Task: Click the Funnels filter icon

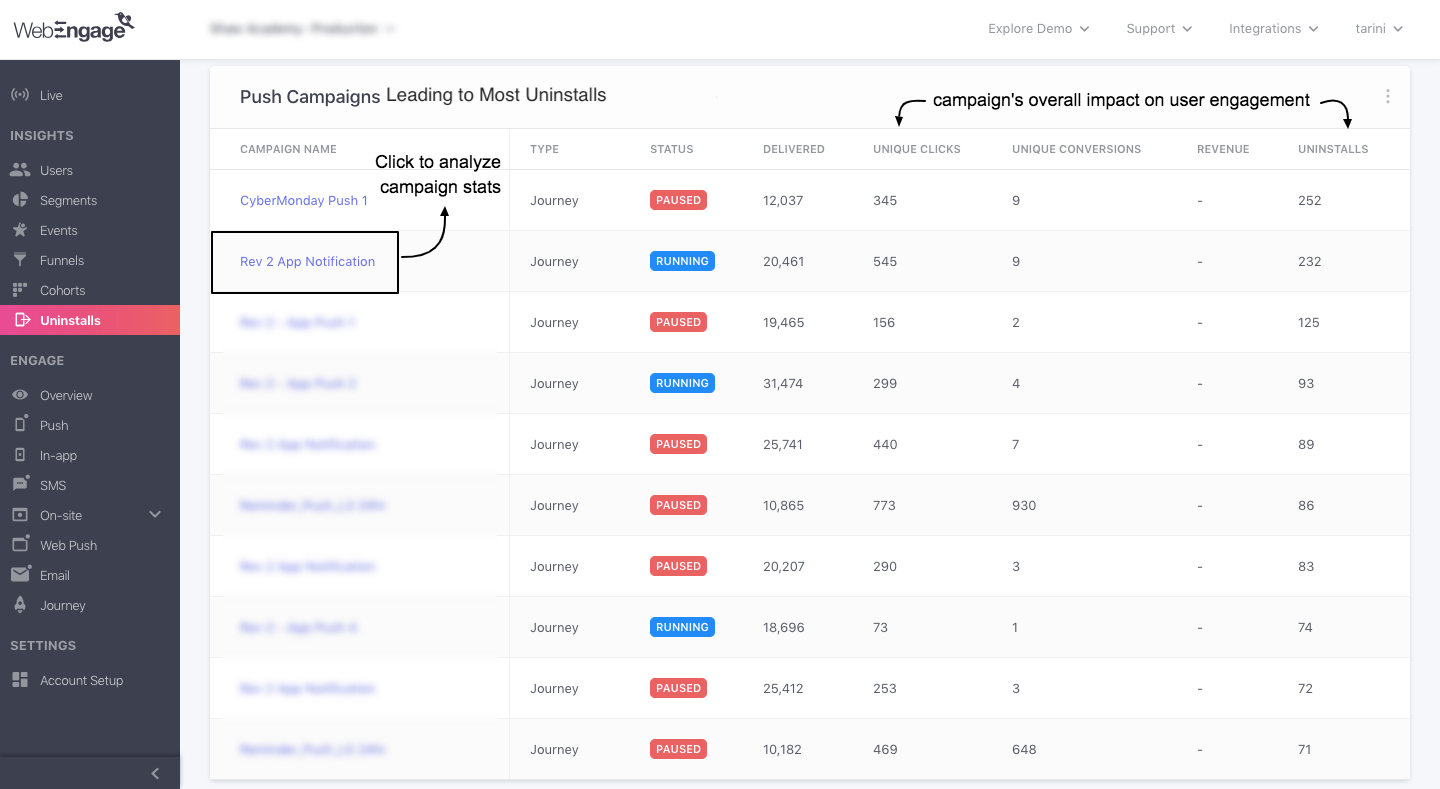Action: [x=20, y=260]
